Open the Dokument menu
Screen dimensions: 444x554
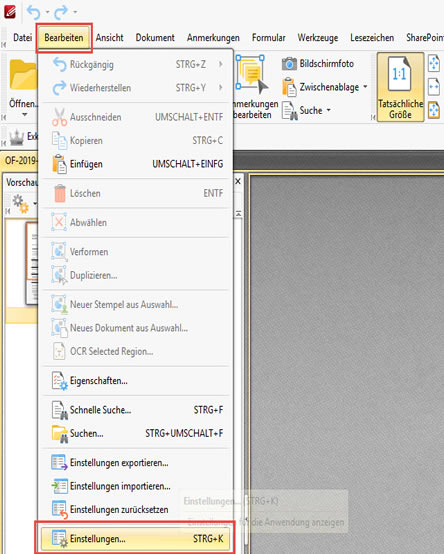(155, 38)
